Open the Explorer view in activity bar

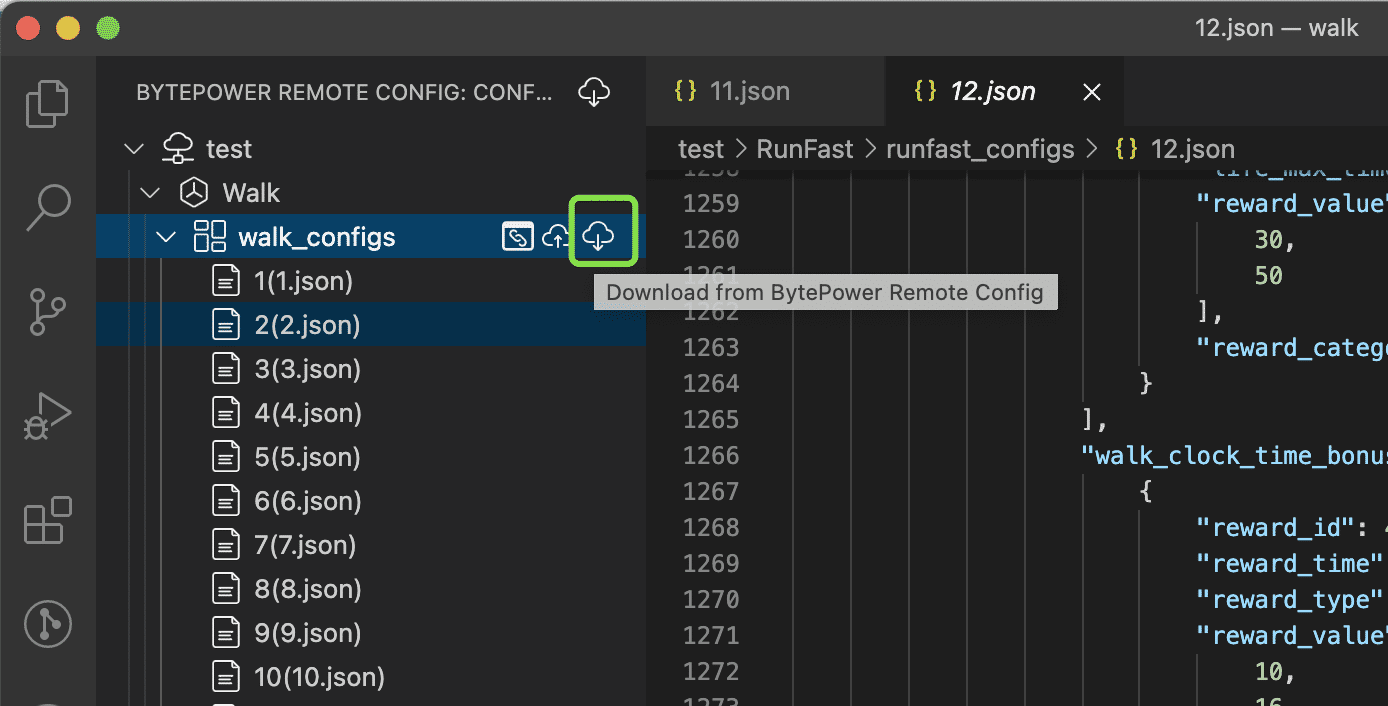click(x=47, y=103)
